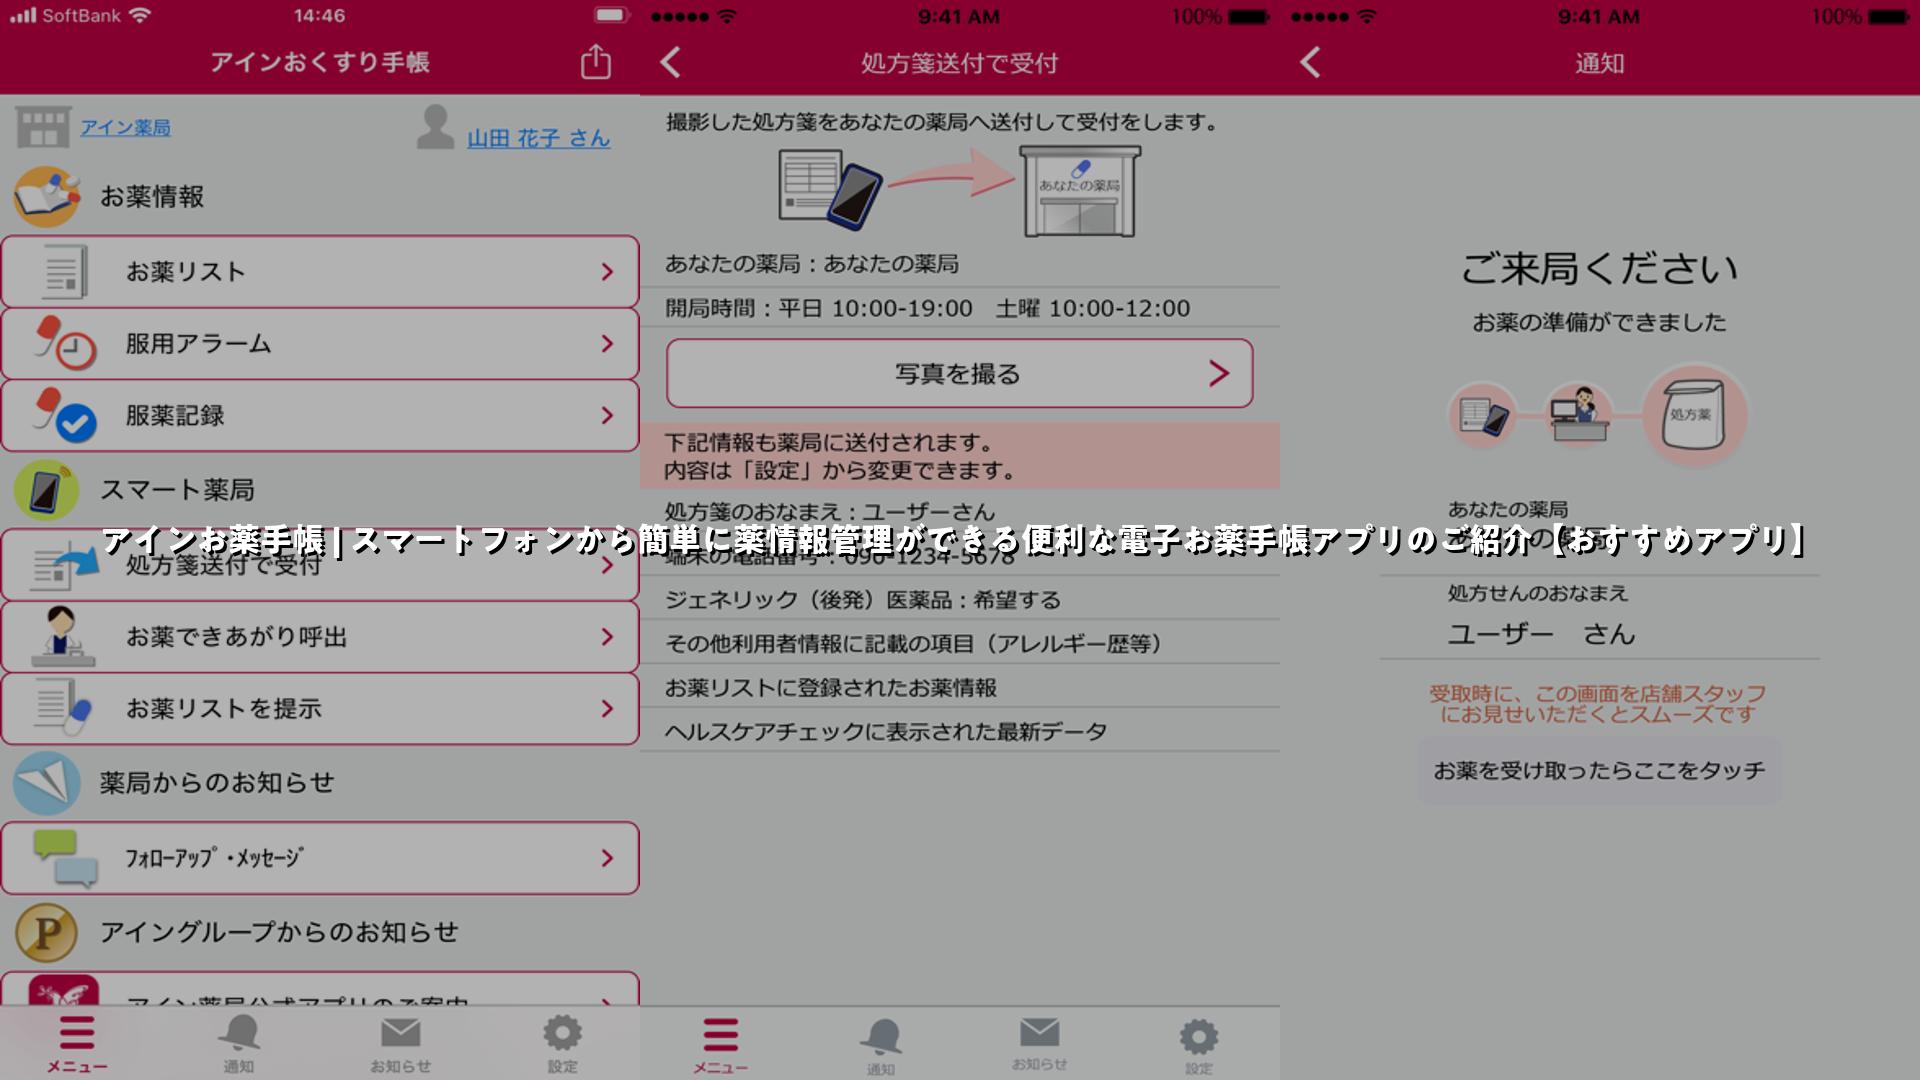Go back from 処方箋送付で受付 screen
1920x1080 pixels.
671,63
